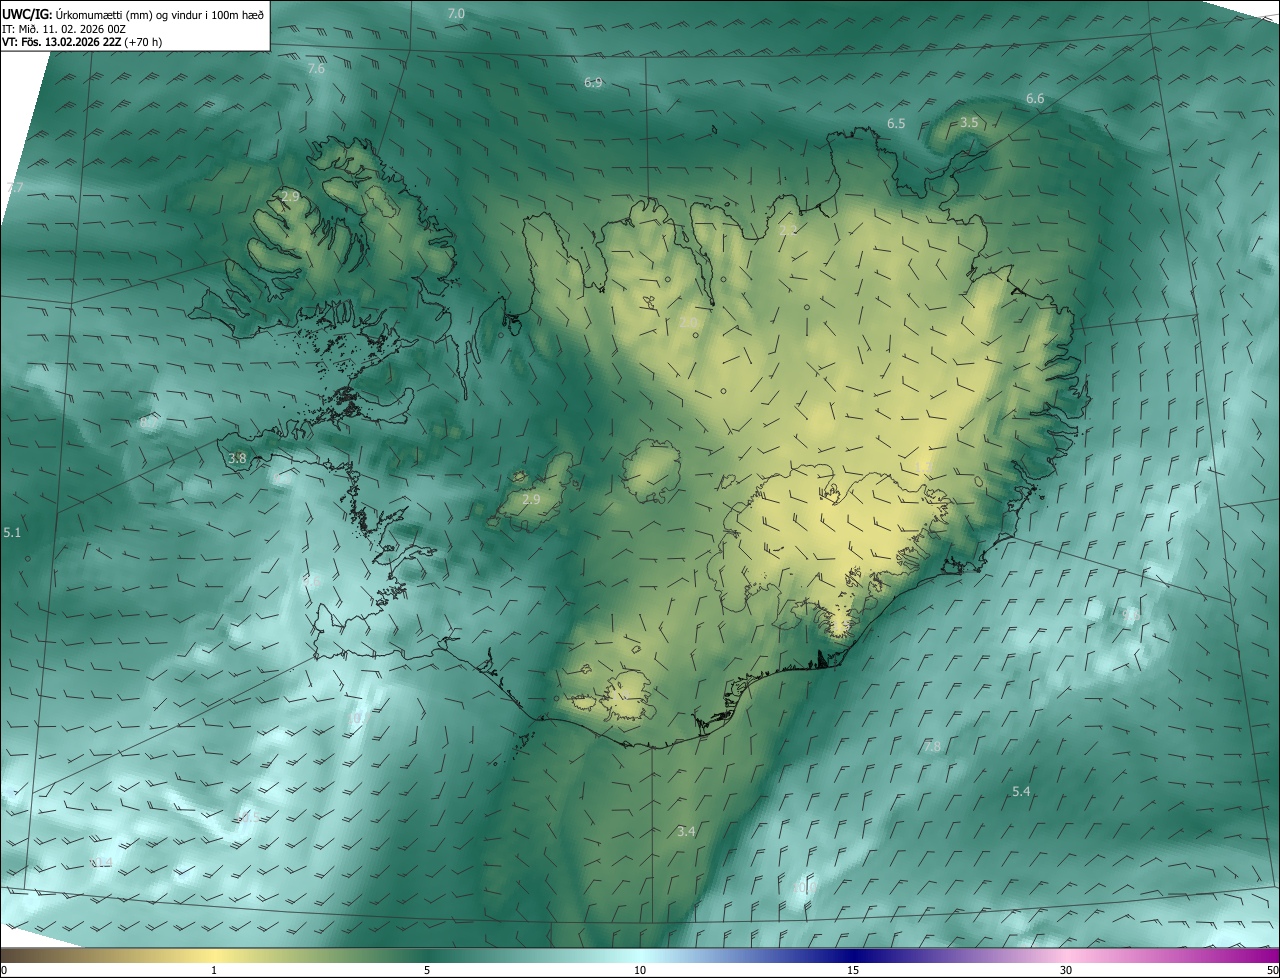Click the 11.4 value label
1280x978 pixels.
point(101,861)
